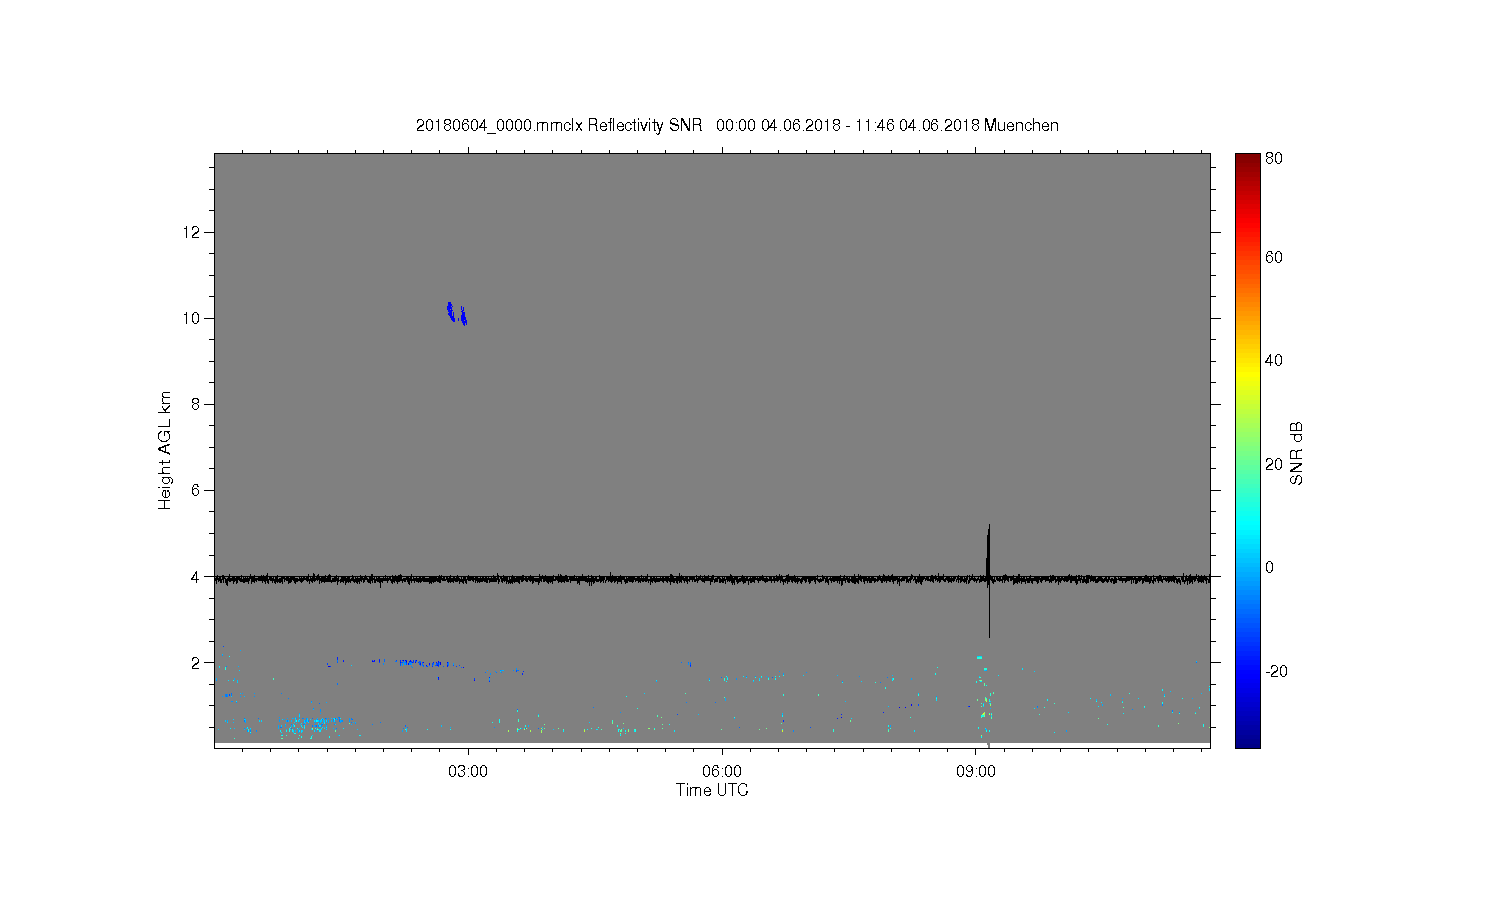Click the height tick label 12
Viewport: 1500px width, 900px height.
click(192, 232)
